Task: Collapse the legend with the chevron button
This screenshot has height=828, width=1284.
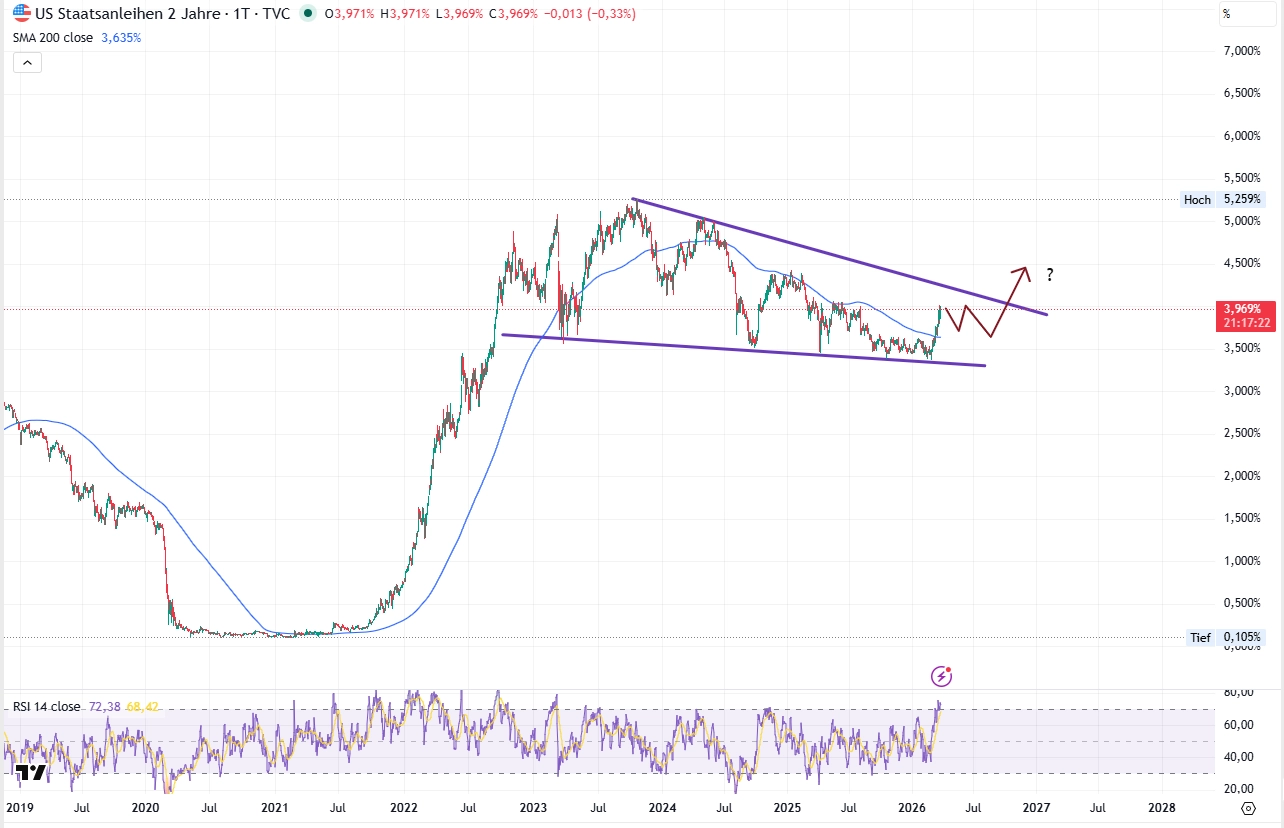Action: 27,62
